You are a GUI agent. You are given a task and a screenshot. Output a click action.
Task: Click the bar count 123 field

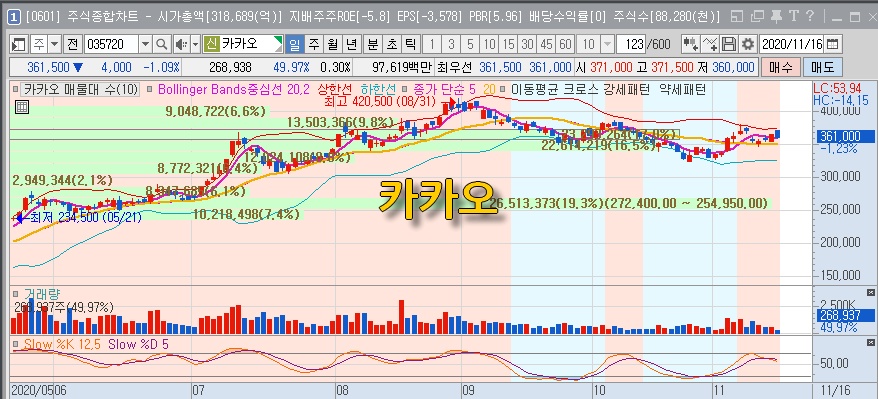tap(630, 44)
